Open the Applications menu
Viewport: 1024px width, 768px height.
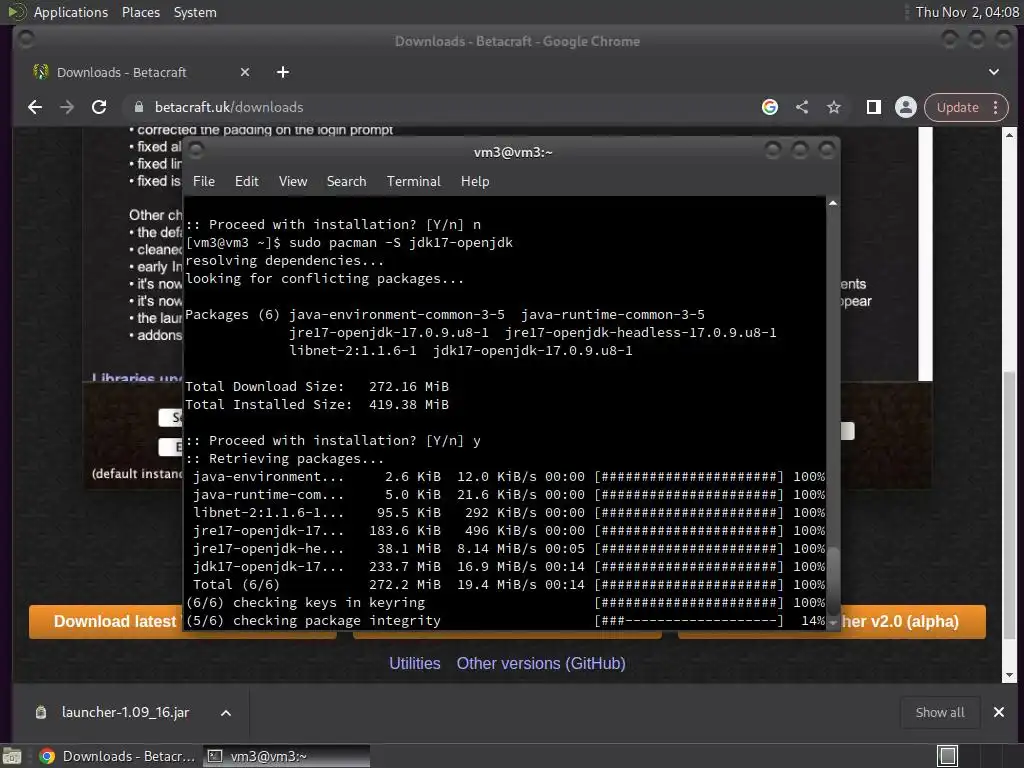(71, 12)
